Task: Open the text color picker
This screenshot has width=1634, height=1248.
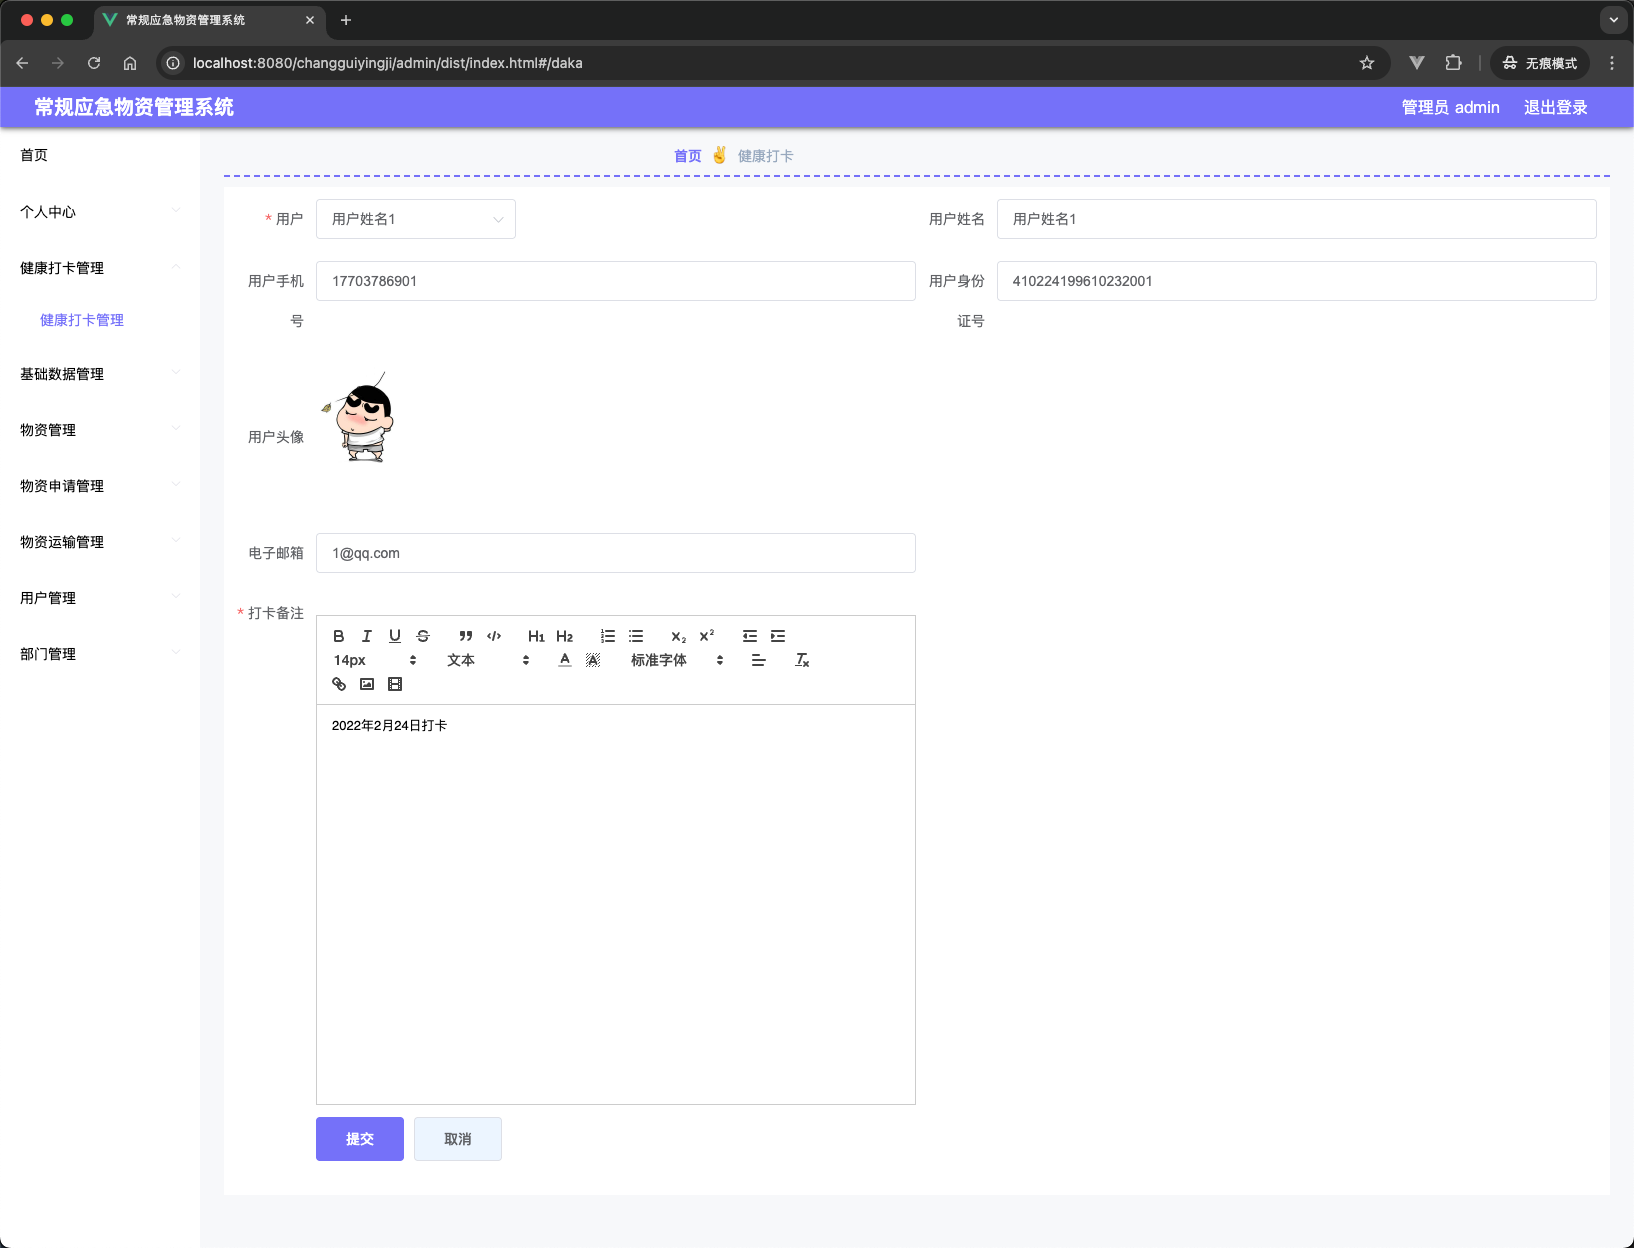Action: [x=565, y=660]
